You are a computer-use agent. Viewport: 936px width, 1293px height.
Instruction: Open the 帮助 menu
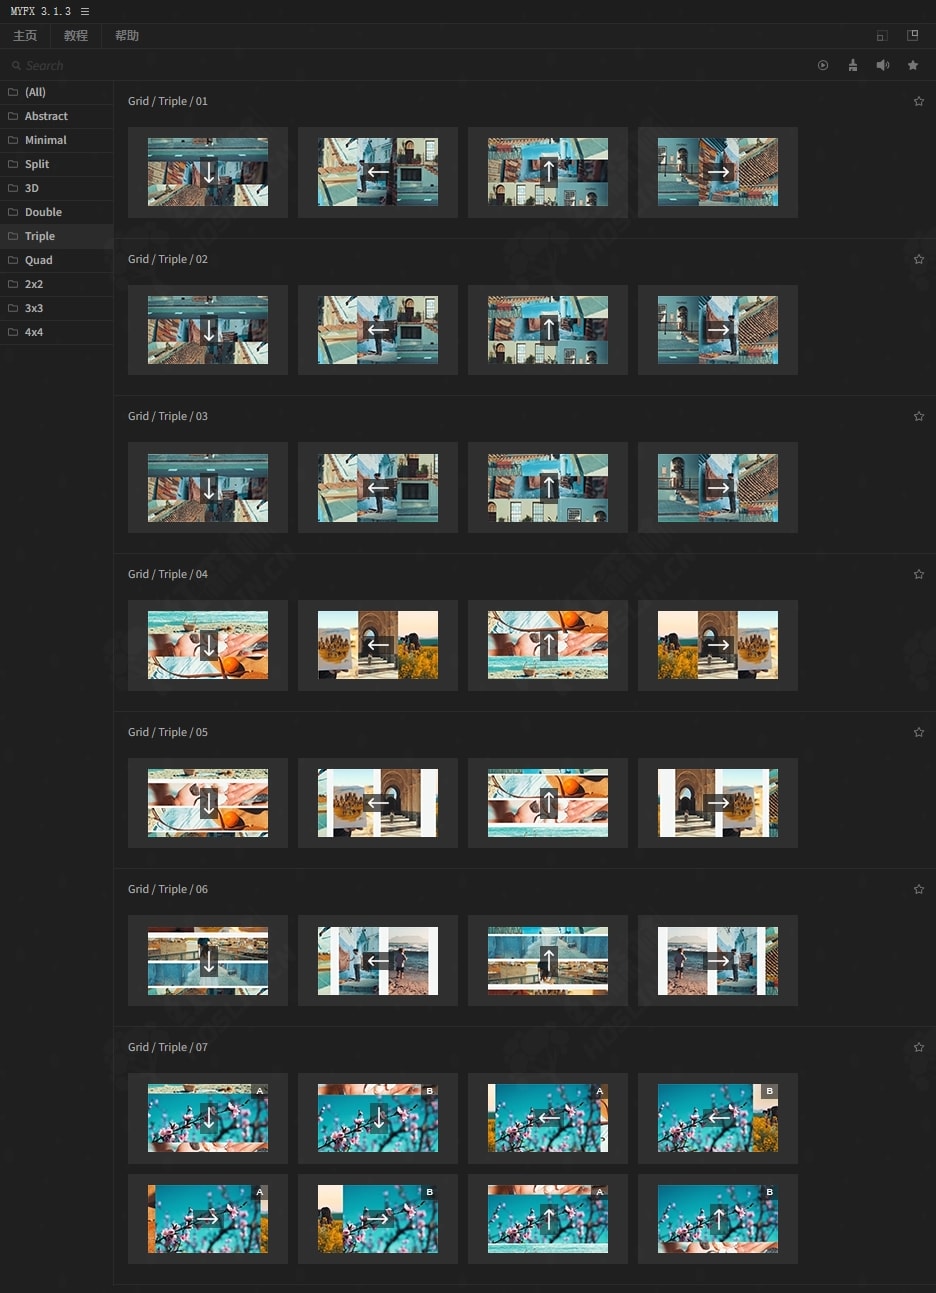tap(127, 36)
